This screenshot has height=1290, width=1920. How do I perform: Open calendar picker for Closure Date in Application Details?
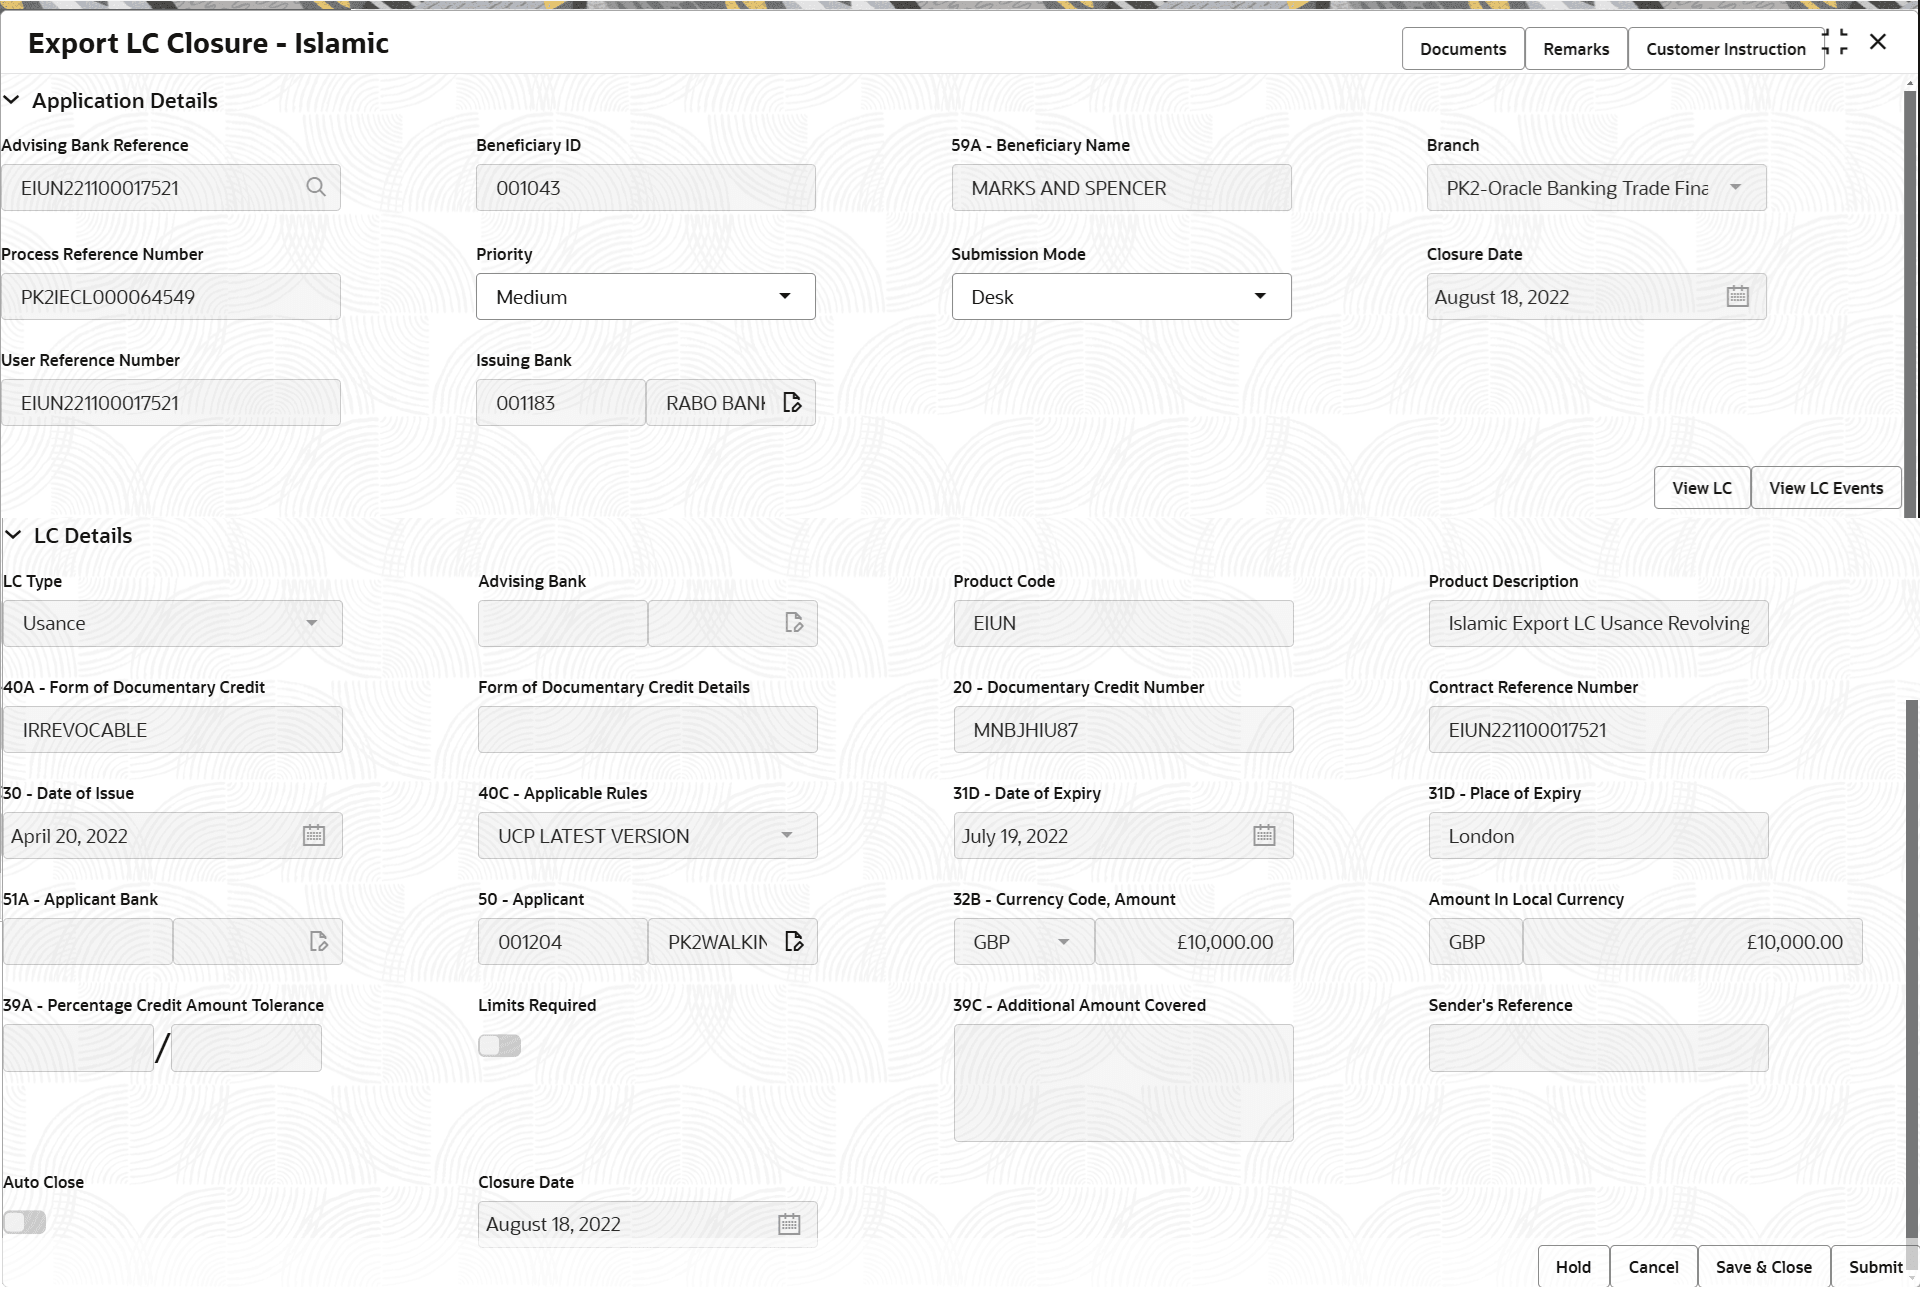pos(1738,296)
